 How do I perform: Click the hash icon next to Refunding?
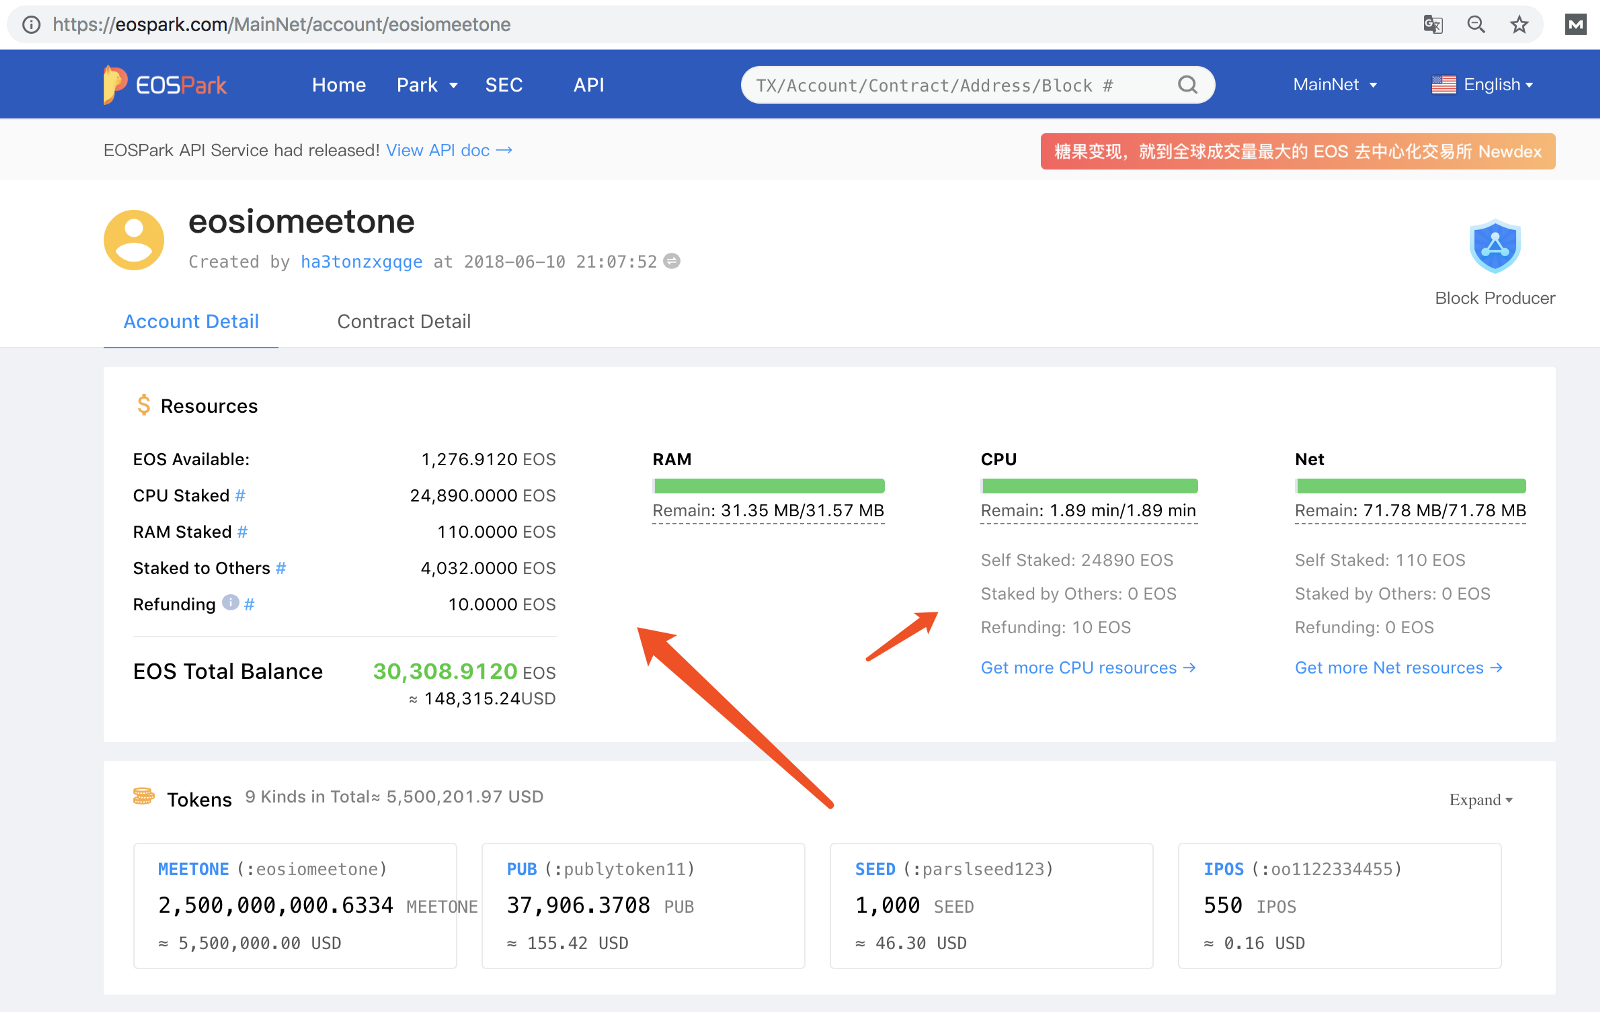[249, 604]
